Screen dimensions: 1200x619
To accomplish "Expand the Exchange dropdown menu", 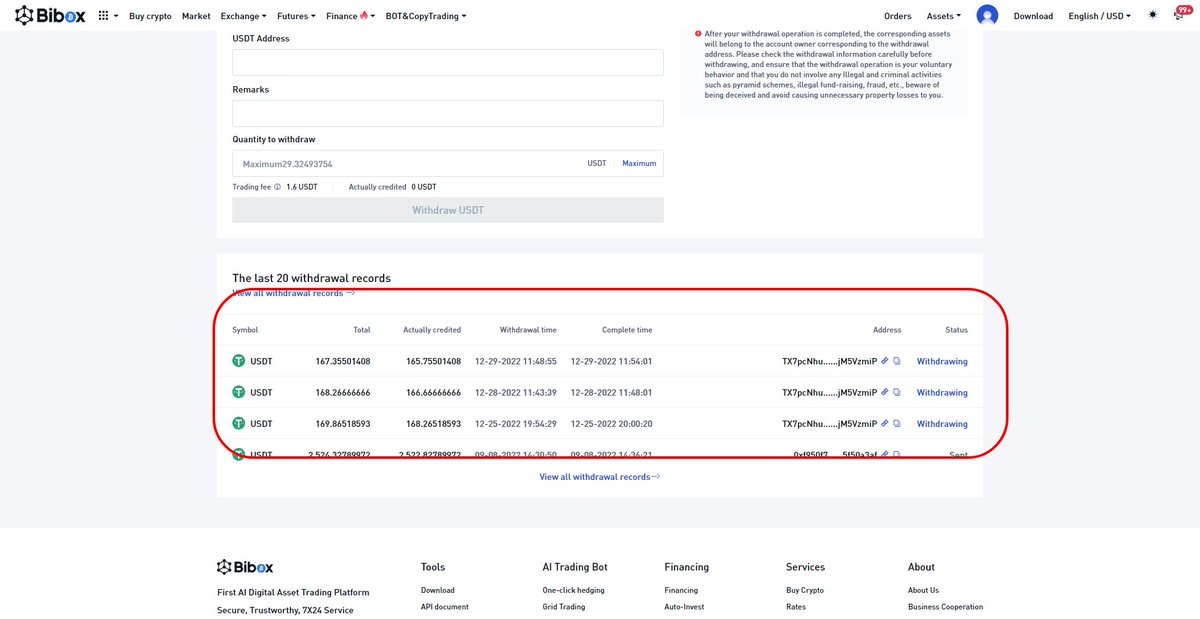I will [x=244, y=16].
